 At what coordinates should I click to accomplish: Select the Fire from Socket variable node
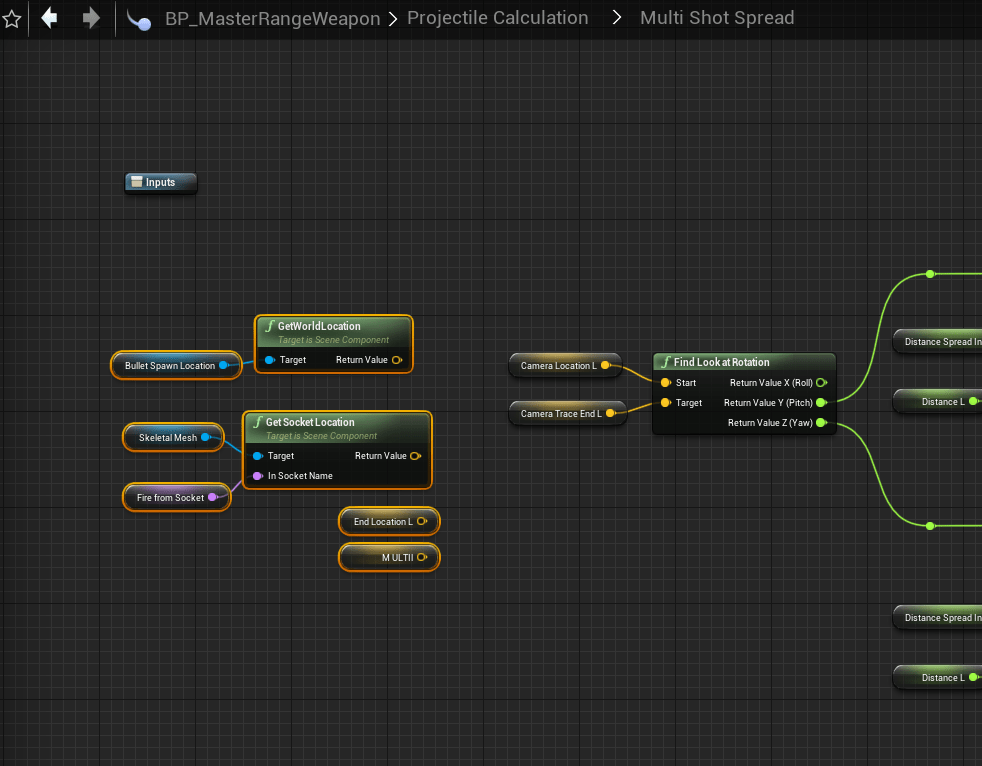(x=168, y=498)
